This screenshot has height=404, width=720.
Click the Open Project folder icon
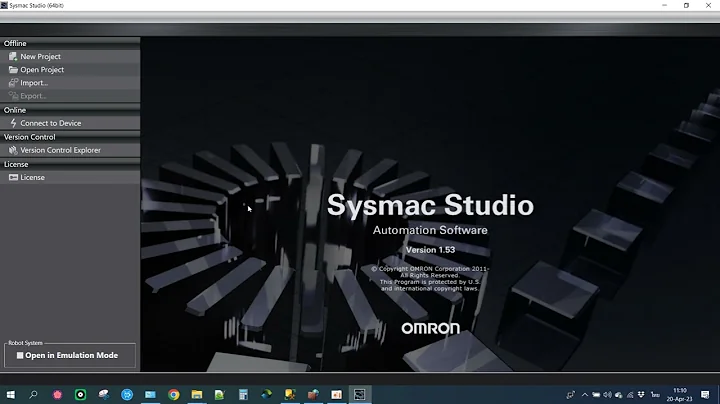(x=13, y=70)
